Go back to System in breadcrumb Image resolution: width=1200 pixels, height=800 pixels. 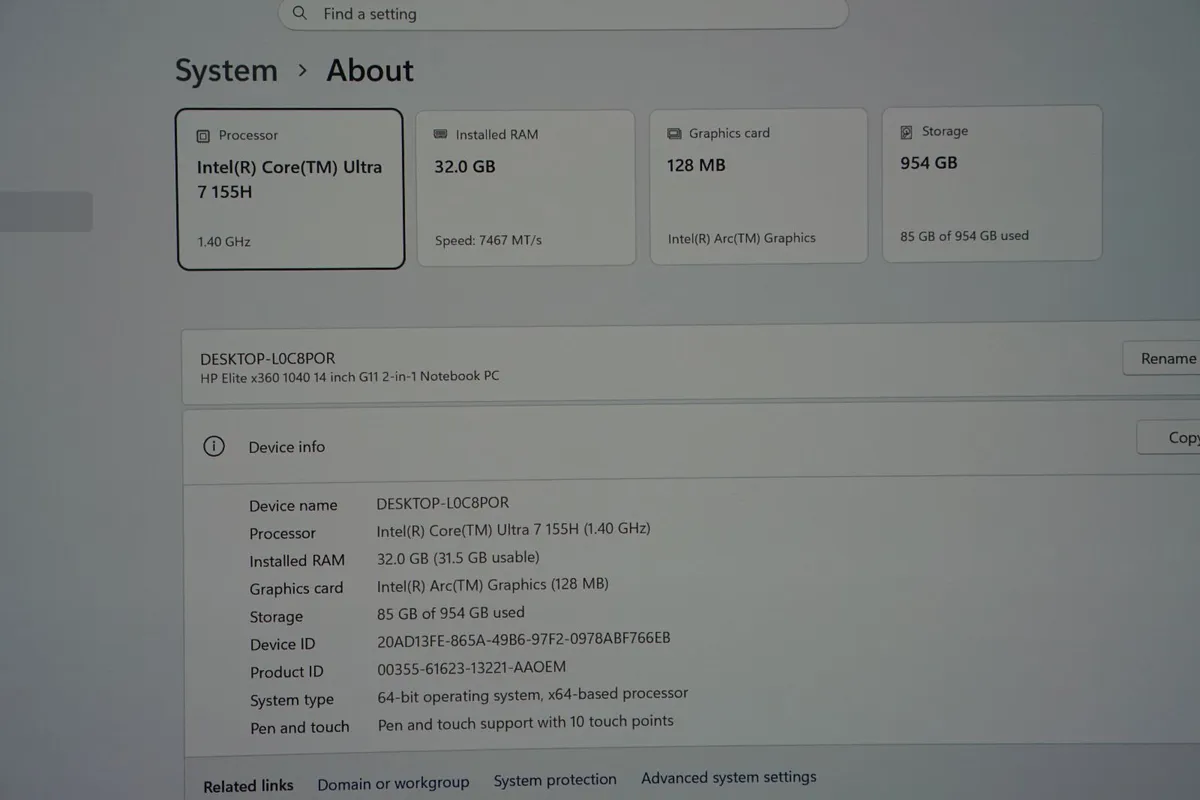click(226, 71)
